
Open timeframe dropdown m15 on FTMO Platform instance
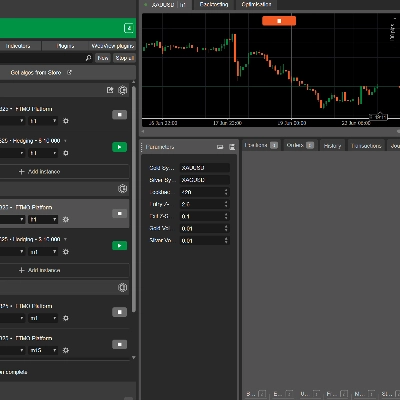click(x=43, y=350)
